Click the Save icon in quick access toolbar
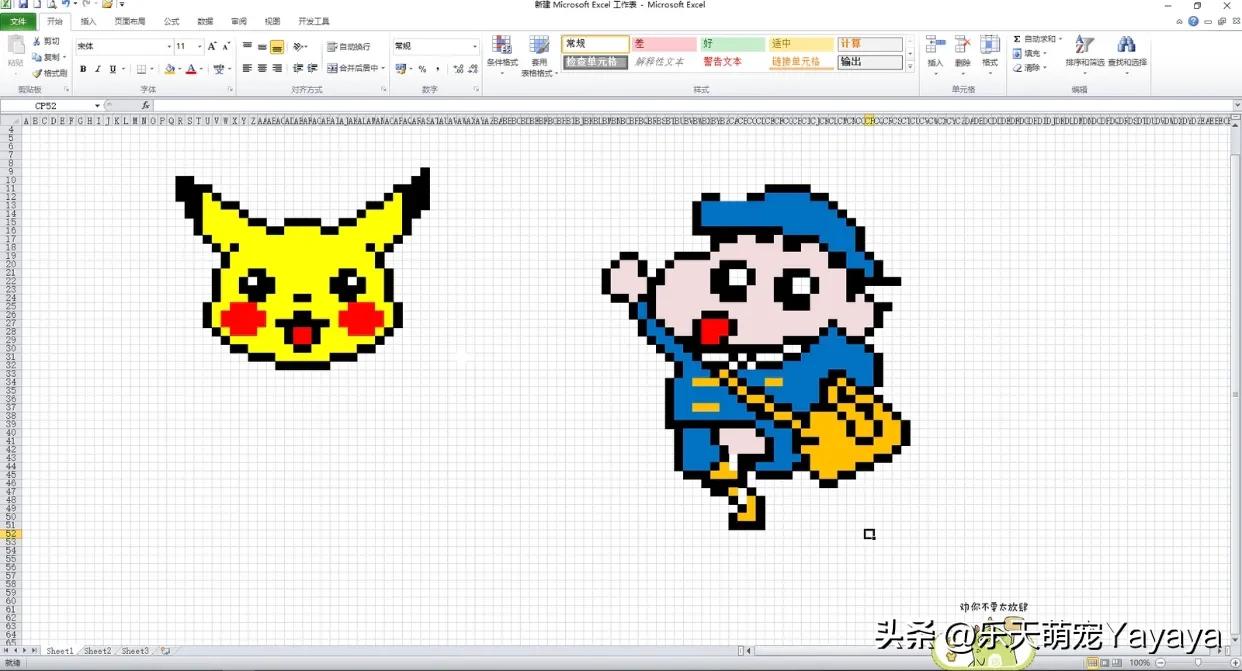The width and height of the screenshot is (1242, 671). [23, 5]
